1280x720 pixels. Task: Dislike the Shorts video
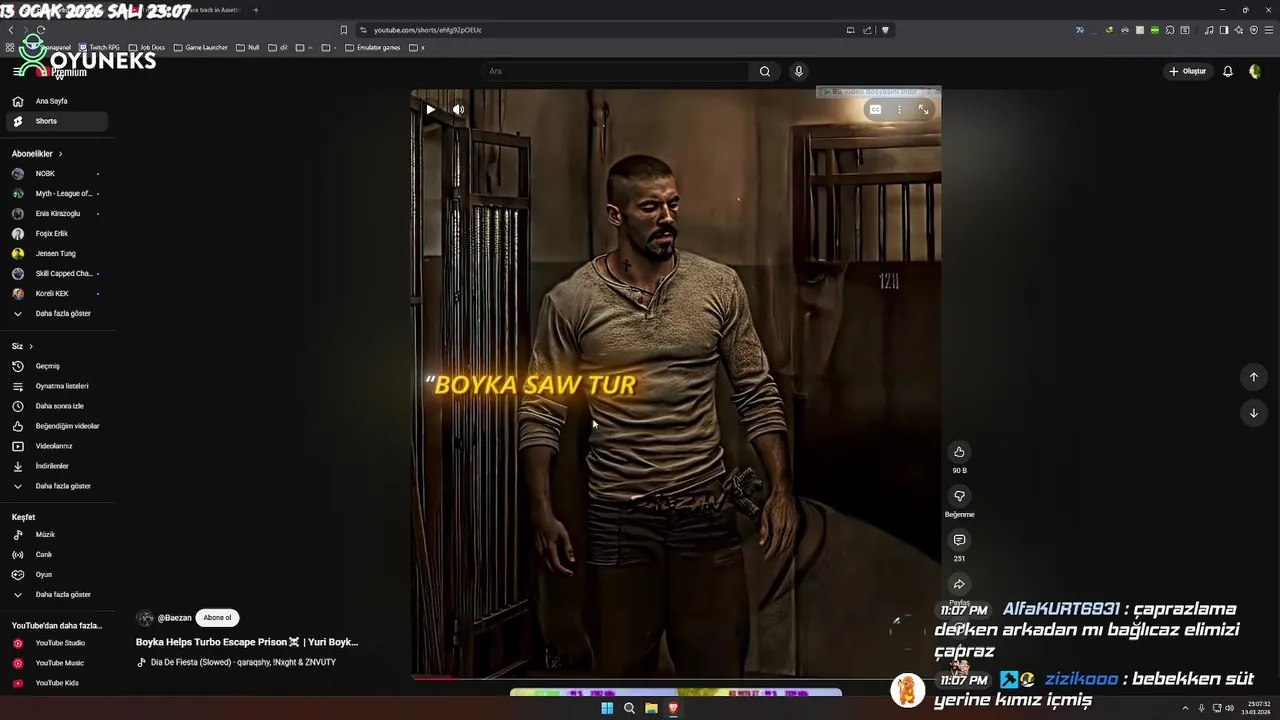pos(959,496)
